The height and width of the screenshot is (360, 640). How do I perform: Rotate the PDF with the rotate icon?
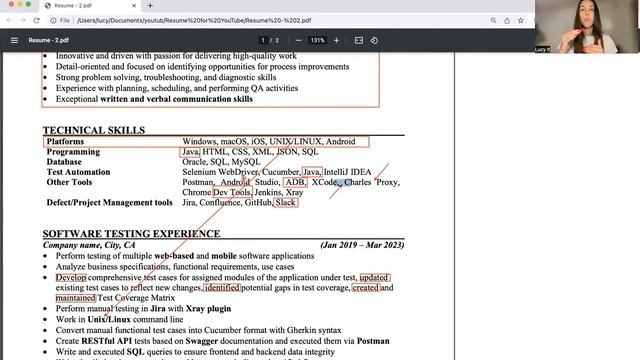374,40
